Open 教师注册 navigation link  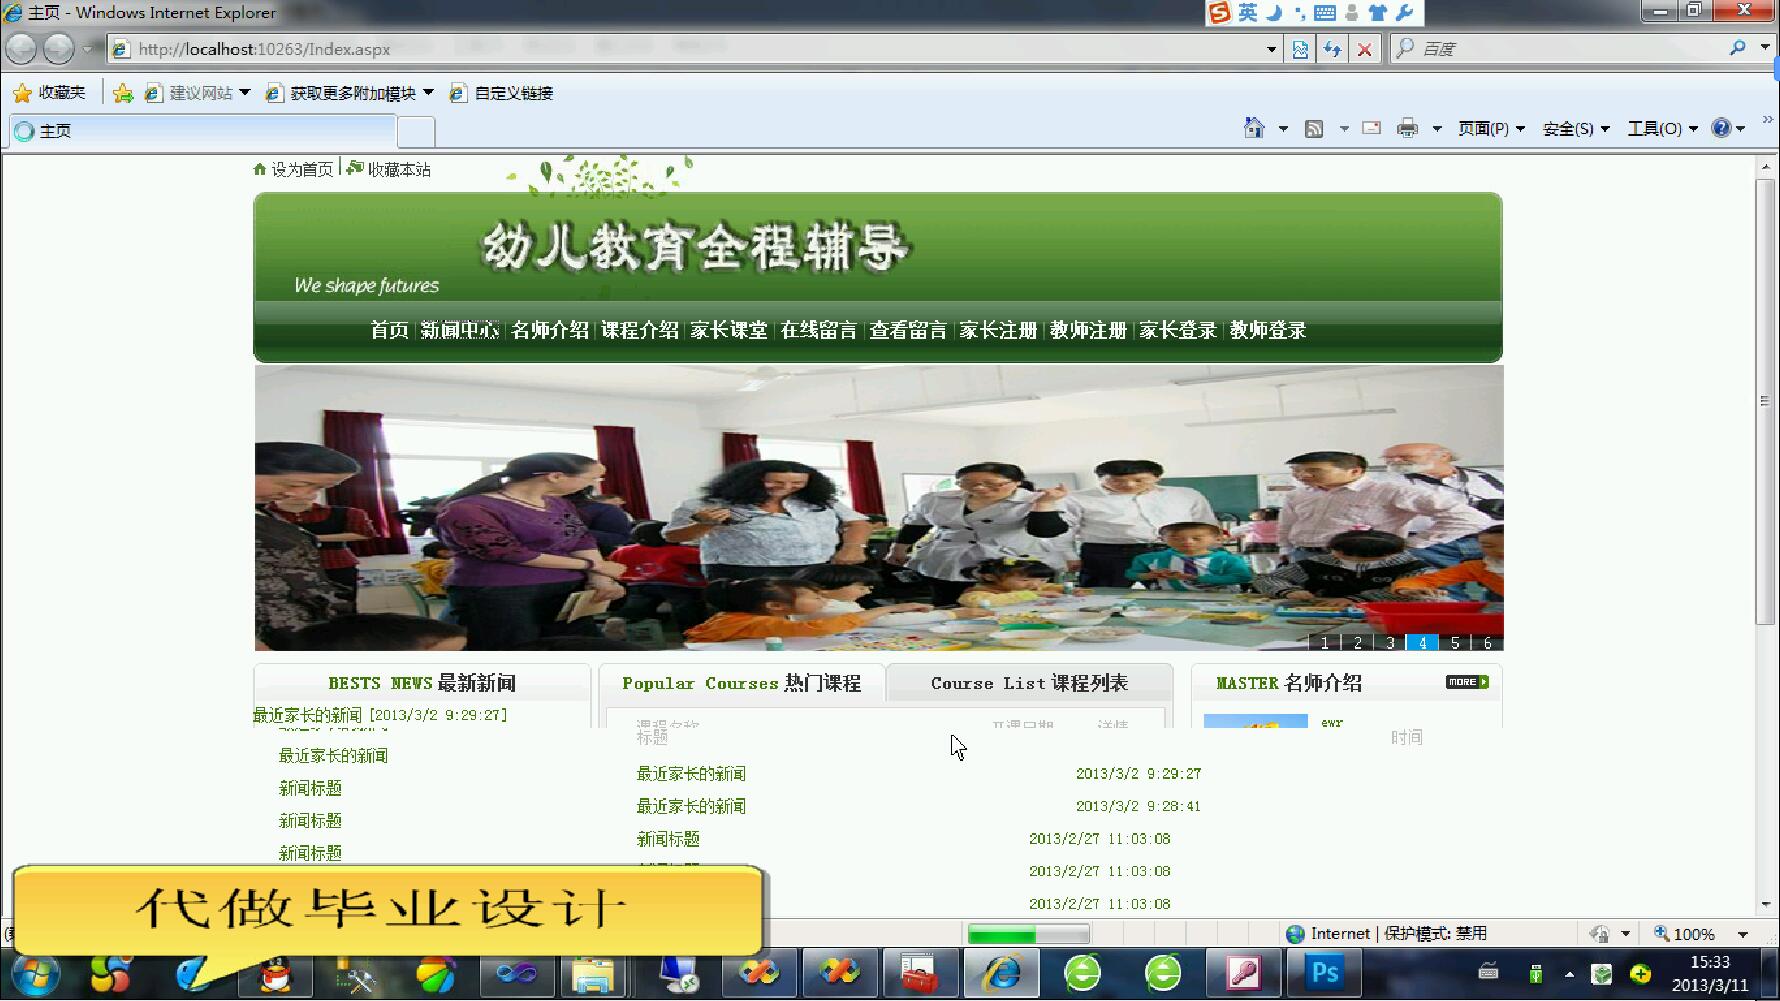coord(1088,330)
